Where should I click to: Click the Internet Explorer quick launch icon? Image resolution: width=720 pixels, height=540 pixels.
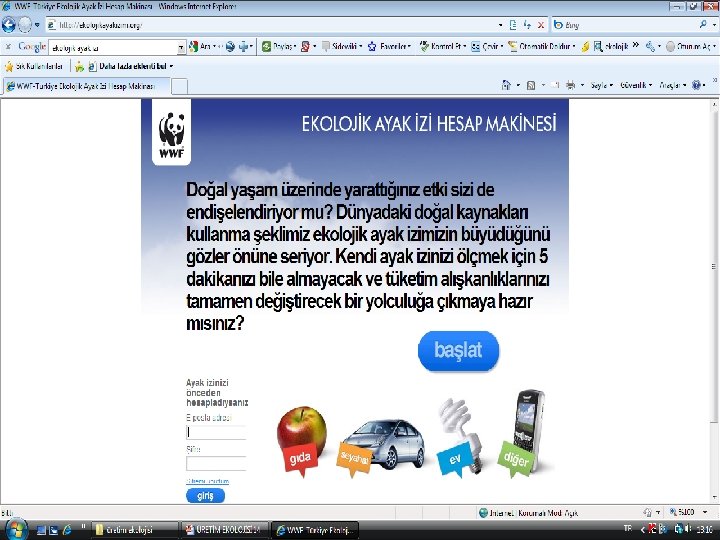click(x=67, y=530)
